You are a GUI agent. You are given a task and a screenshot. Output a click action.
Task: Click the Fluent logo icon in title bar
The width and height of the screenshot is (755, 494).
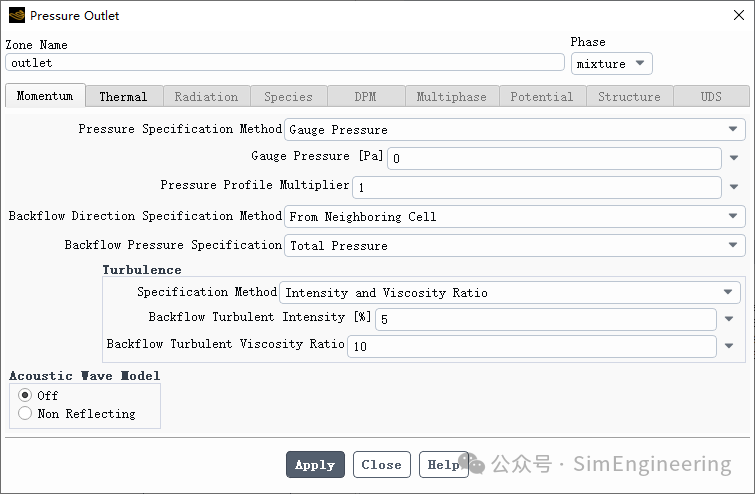tap(17, 15)
